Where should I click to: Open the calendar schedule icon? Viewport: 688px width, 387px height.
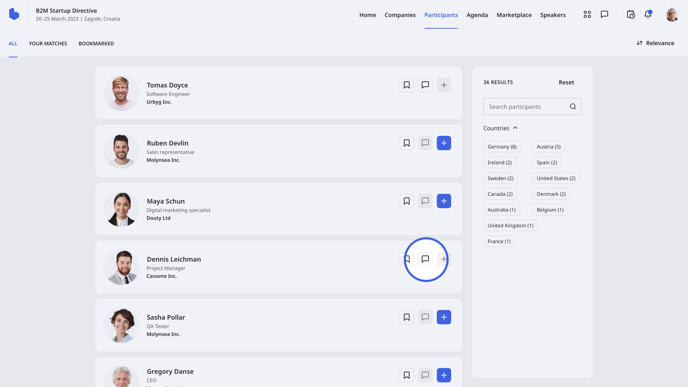click(631, 14)
